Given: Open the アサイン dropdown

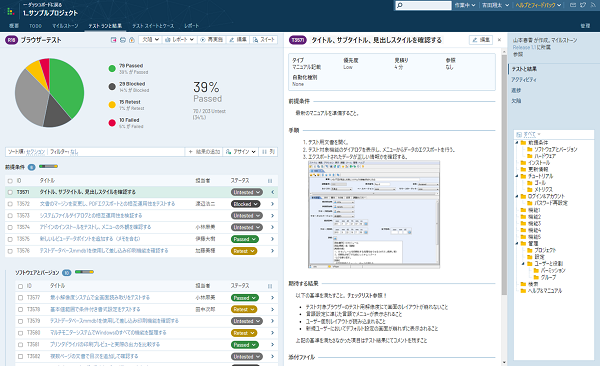Looking at the screenshot, I should [240, 152].
